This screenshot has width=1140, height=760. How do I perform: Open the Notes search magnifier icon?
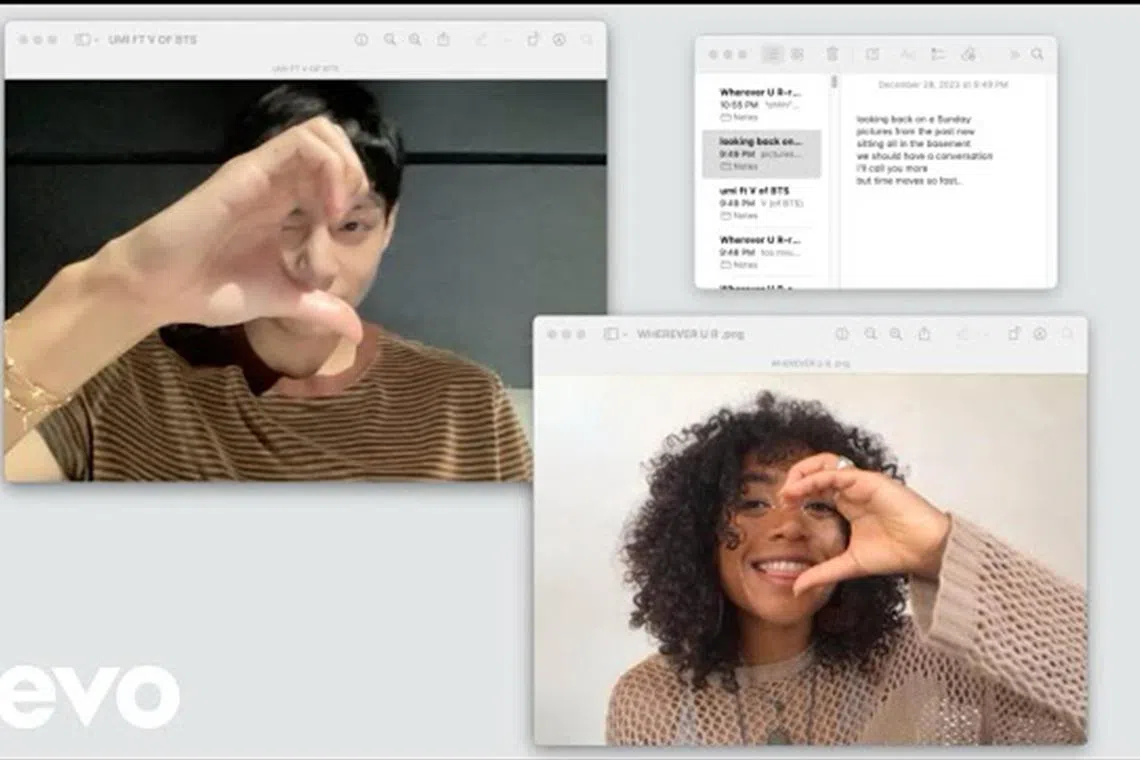tap(1037, 54)
